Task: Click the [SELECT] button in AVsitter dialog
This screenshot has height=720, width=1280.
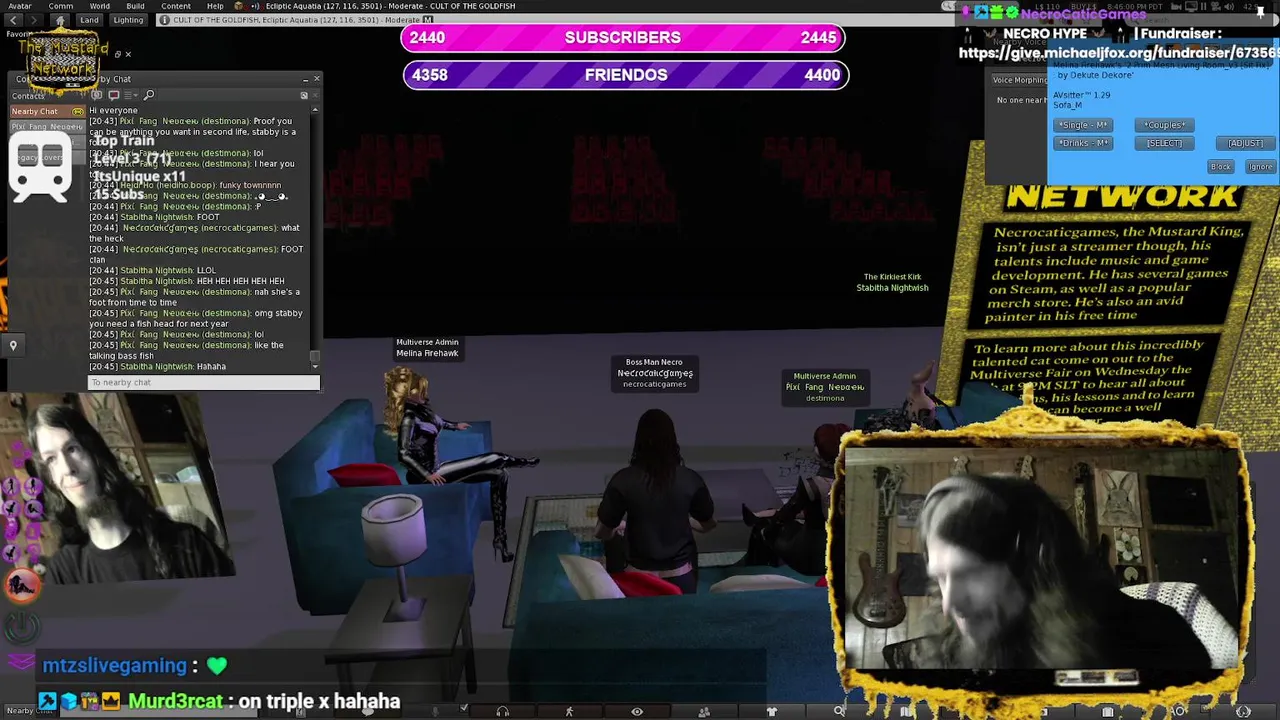Action: tap(1164, 143)
